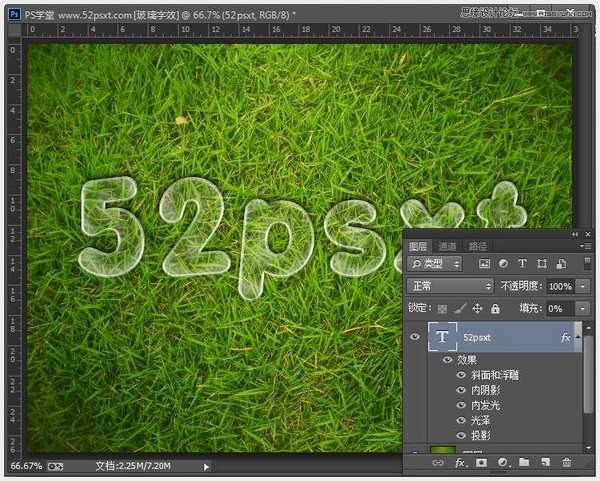The height and width of the screenshot is (481, 600).
Task: Toggle visibility of 斜面和浮雕 effect
Action: pos(461,375)
